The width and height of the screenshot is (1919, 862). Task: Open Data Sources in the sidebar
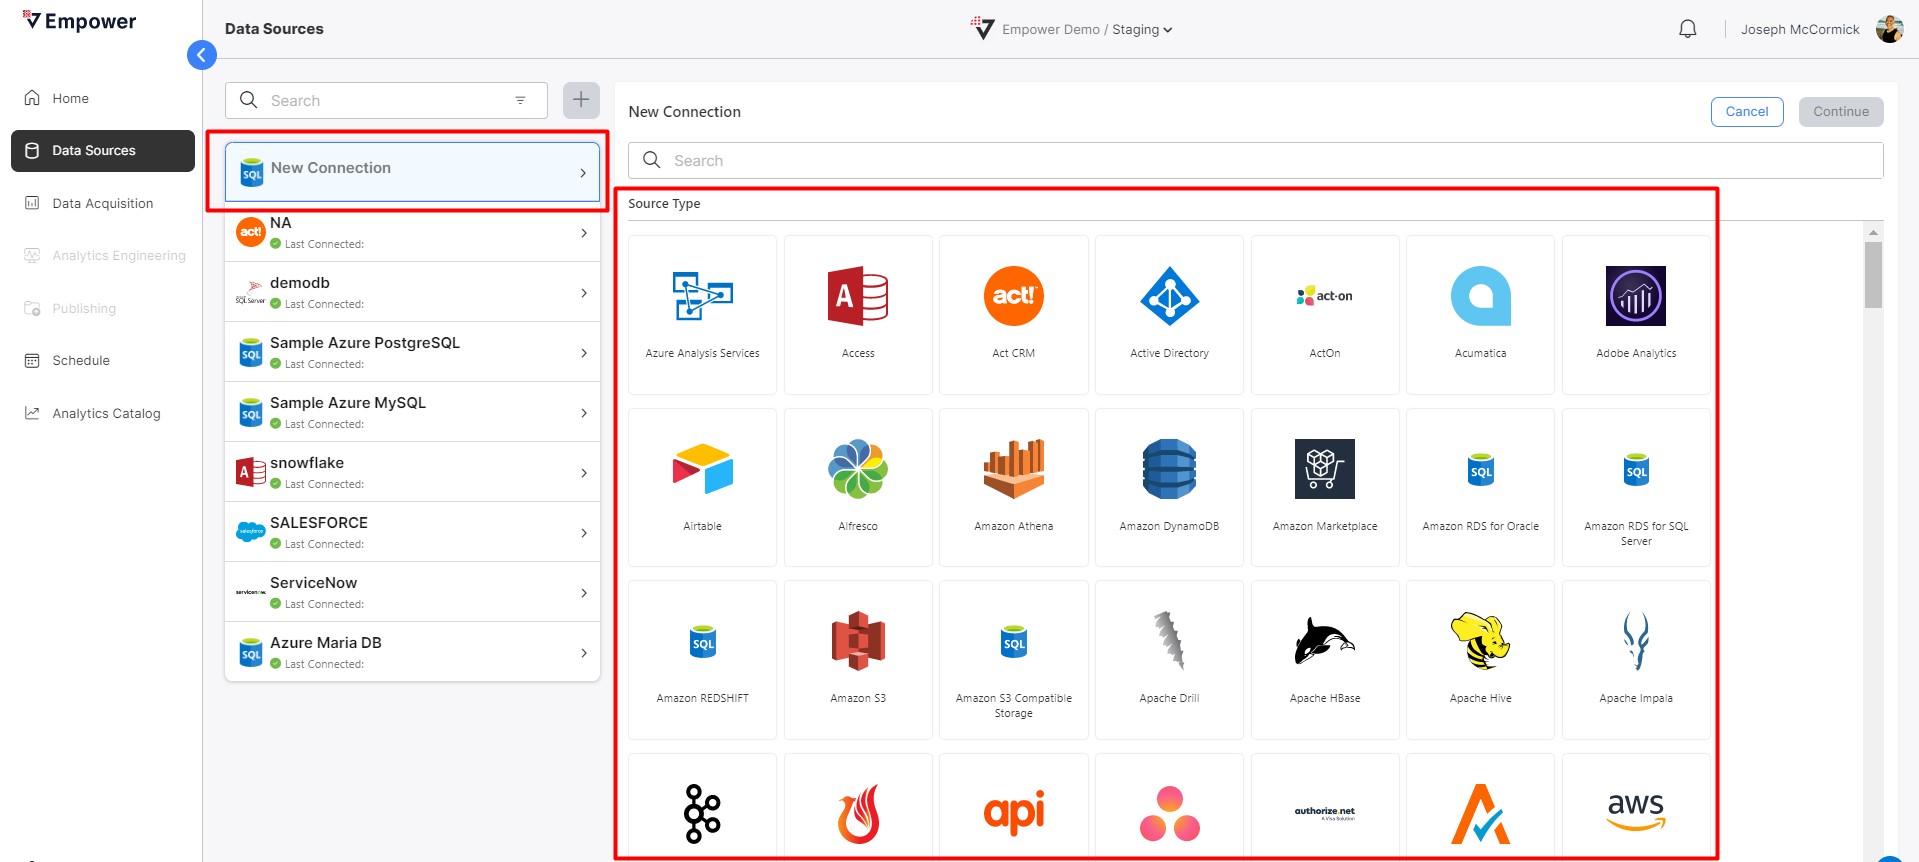[x=103, y=151]
